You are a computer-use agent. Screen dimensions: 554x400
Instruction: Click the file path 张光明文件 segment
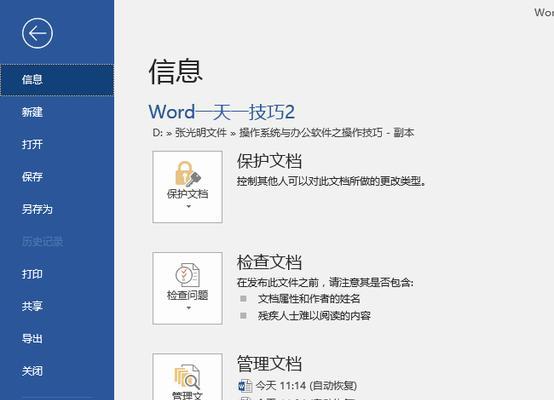point(201,133)
